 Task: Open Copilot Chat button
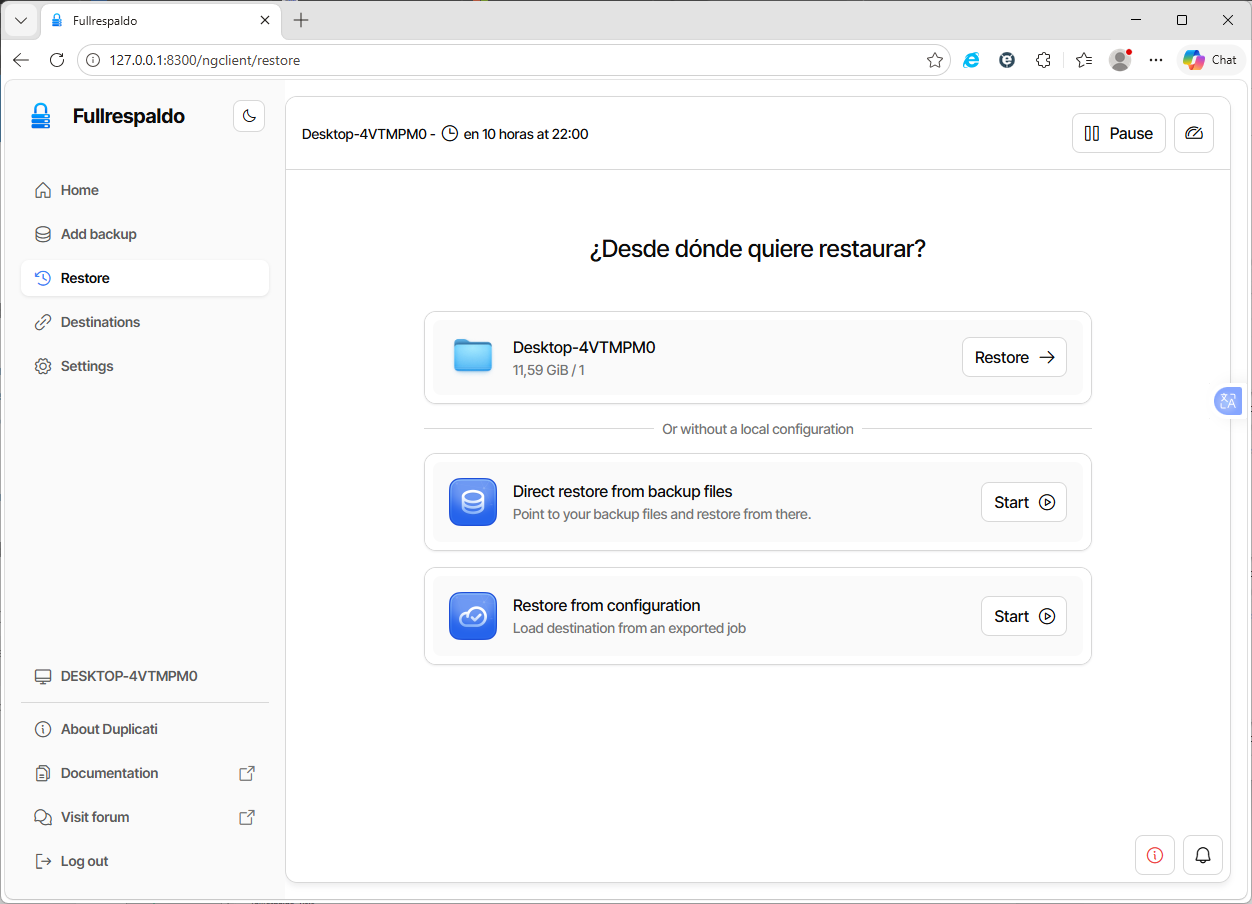tap(1210, 60)
